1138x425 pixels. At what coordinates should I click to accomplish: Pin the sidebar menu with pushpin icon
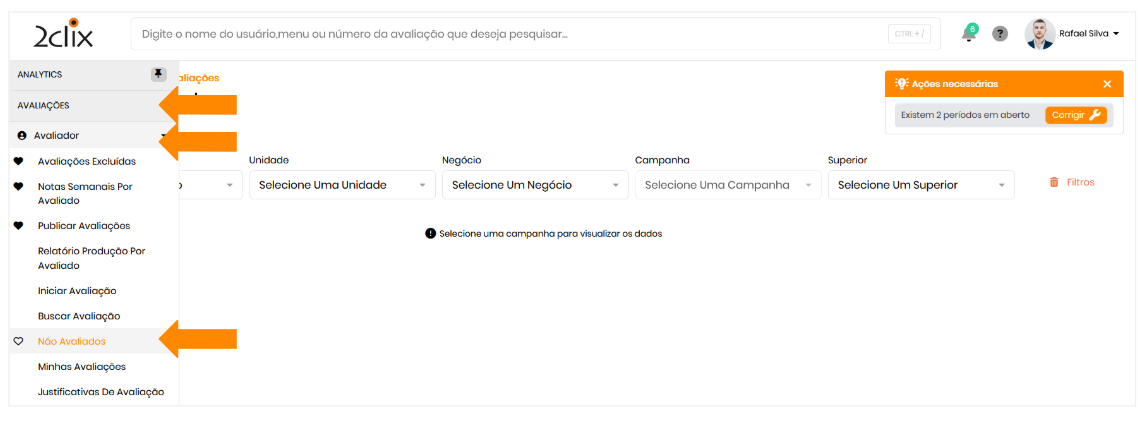158,74
